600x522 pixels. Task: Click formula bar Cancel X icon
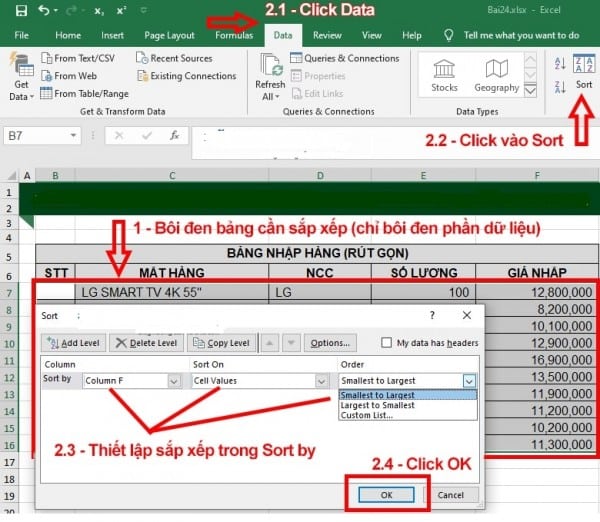click(119, 135)
